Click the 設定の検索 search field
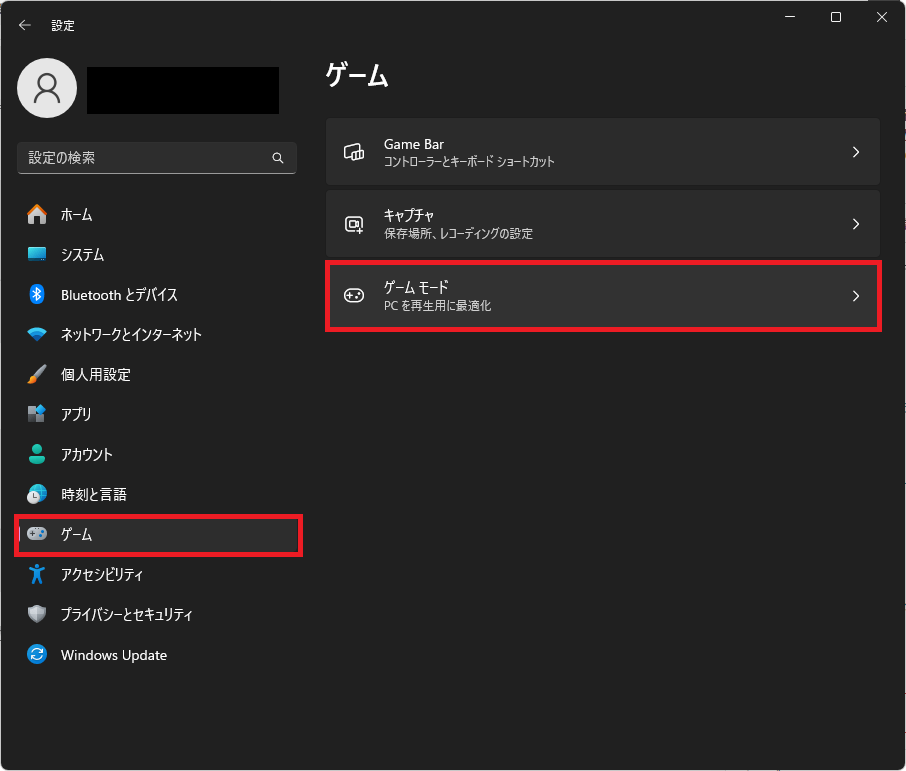Screen dimensions: 906x771 (145, 158)
